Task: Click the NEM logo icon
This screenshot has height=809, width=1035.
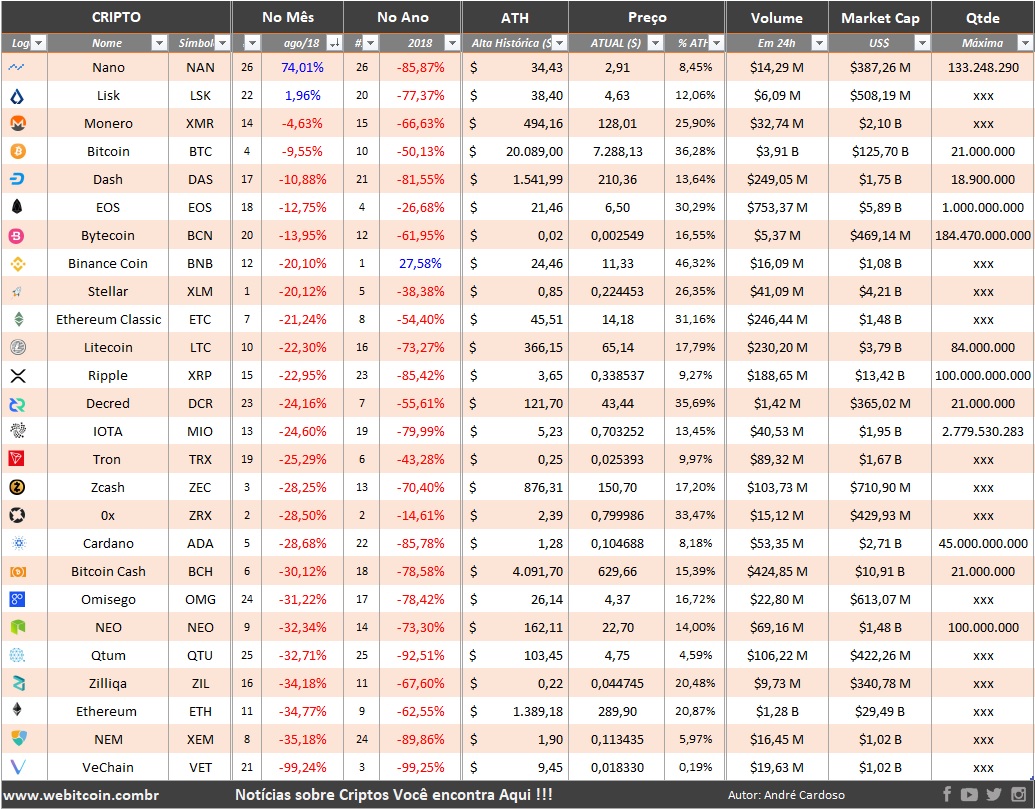Action: 18,738
